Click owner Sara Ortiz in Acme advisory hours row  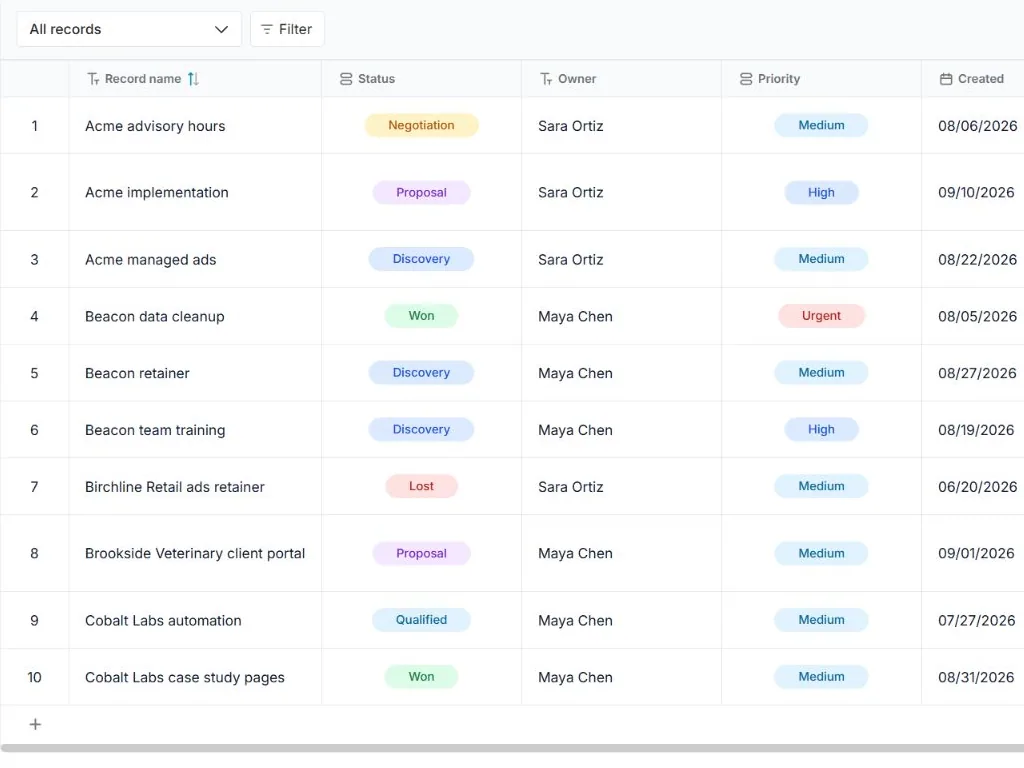(x=570, y=126)
